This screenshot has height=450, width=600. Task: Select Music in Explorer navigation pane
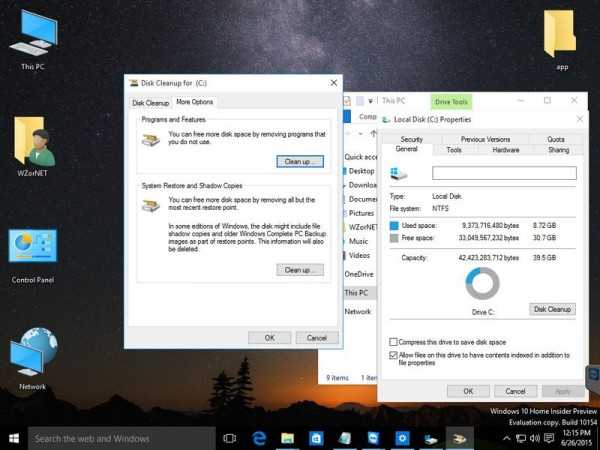tap(359, 241)
